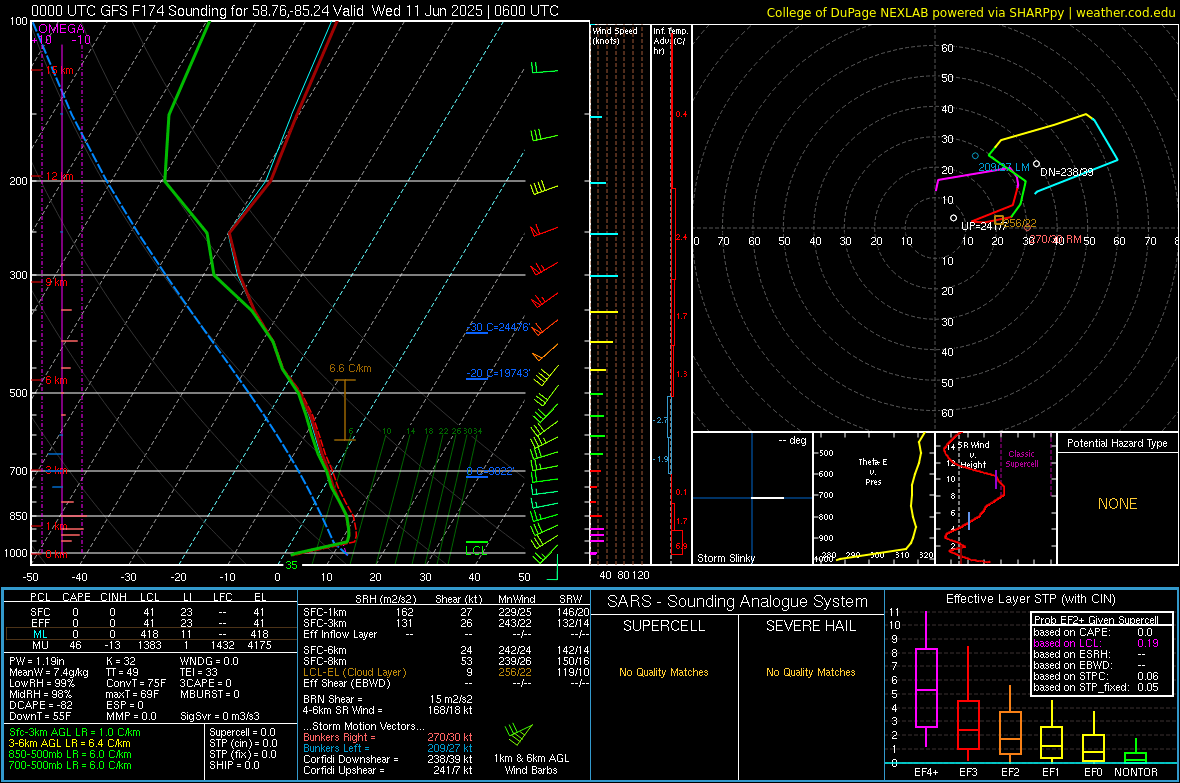Select the highlighted ML parcel row
Image resolution: width=1180 pixels, height=783 pixels.
tap(150, 634)
